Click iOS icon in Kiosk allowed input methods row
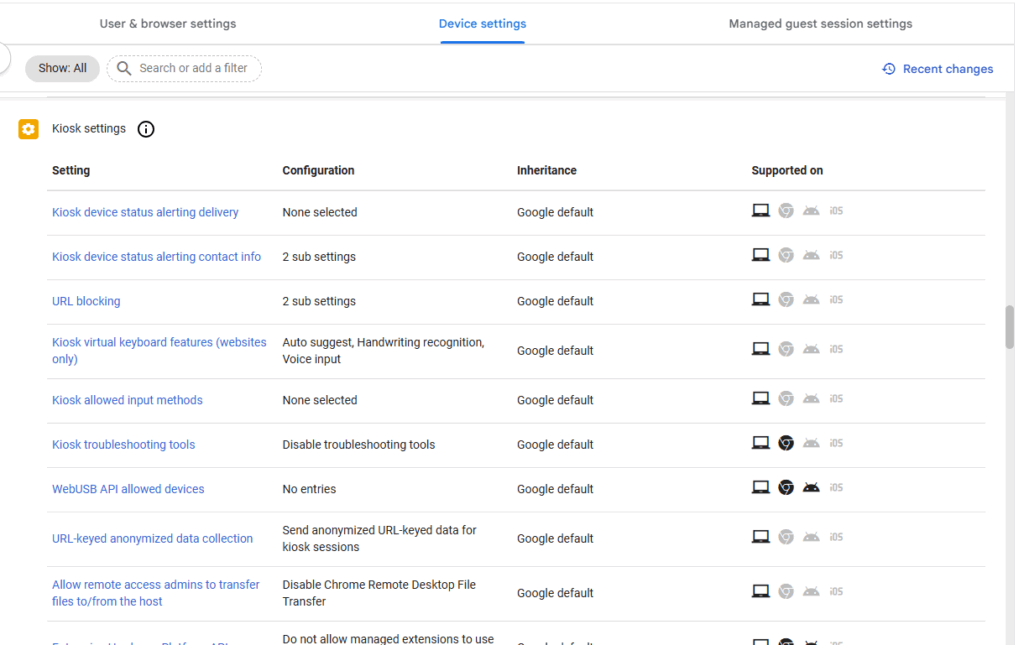This screenshot has width=1024, height=645. click(836, 399)
